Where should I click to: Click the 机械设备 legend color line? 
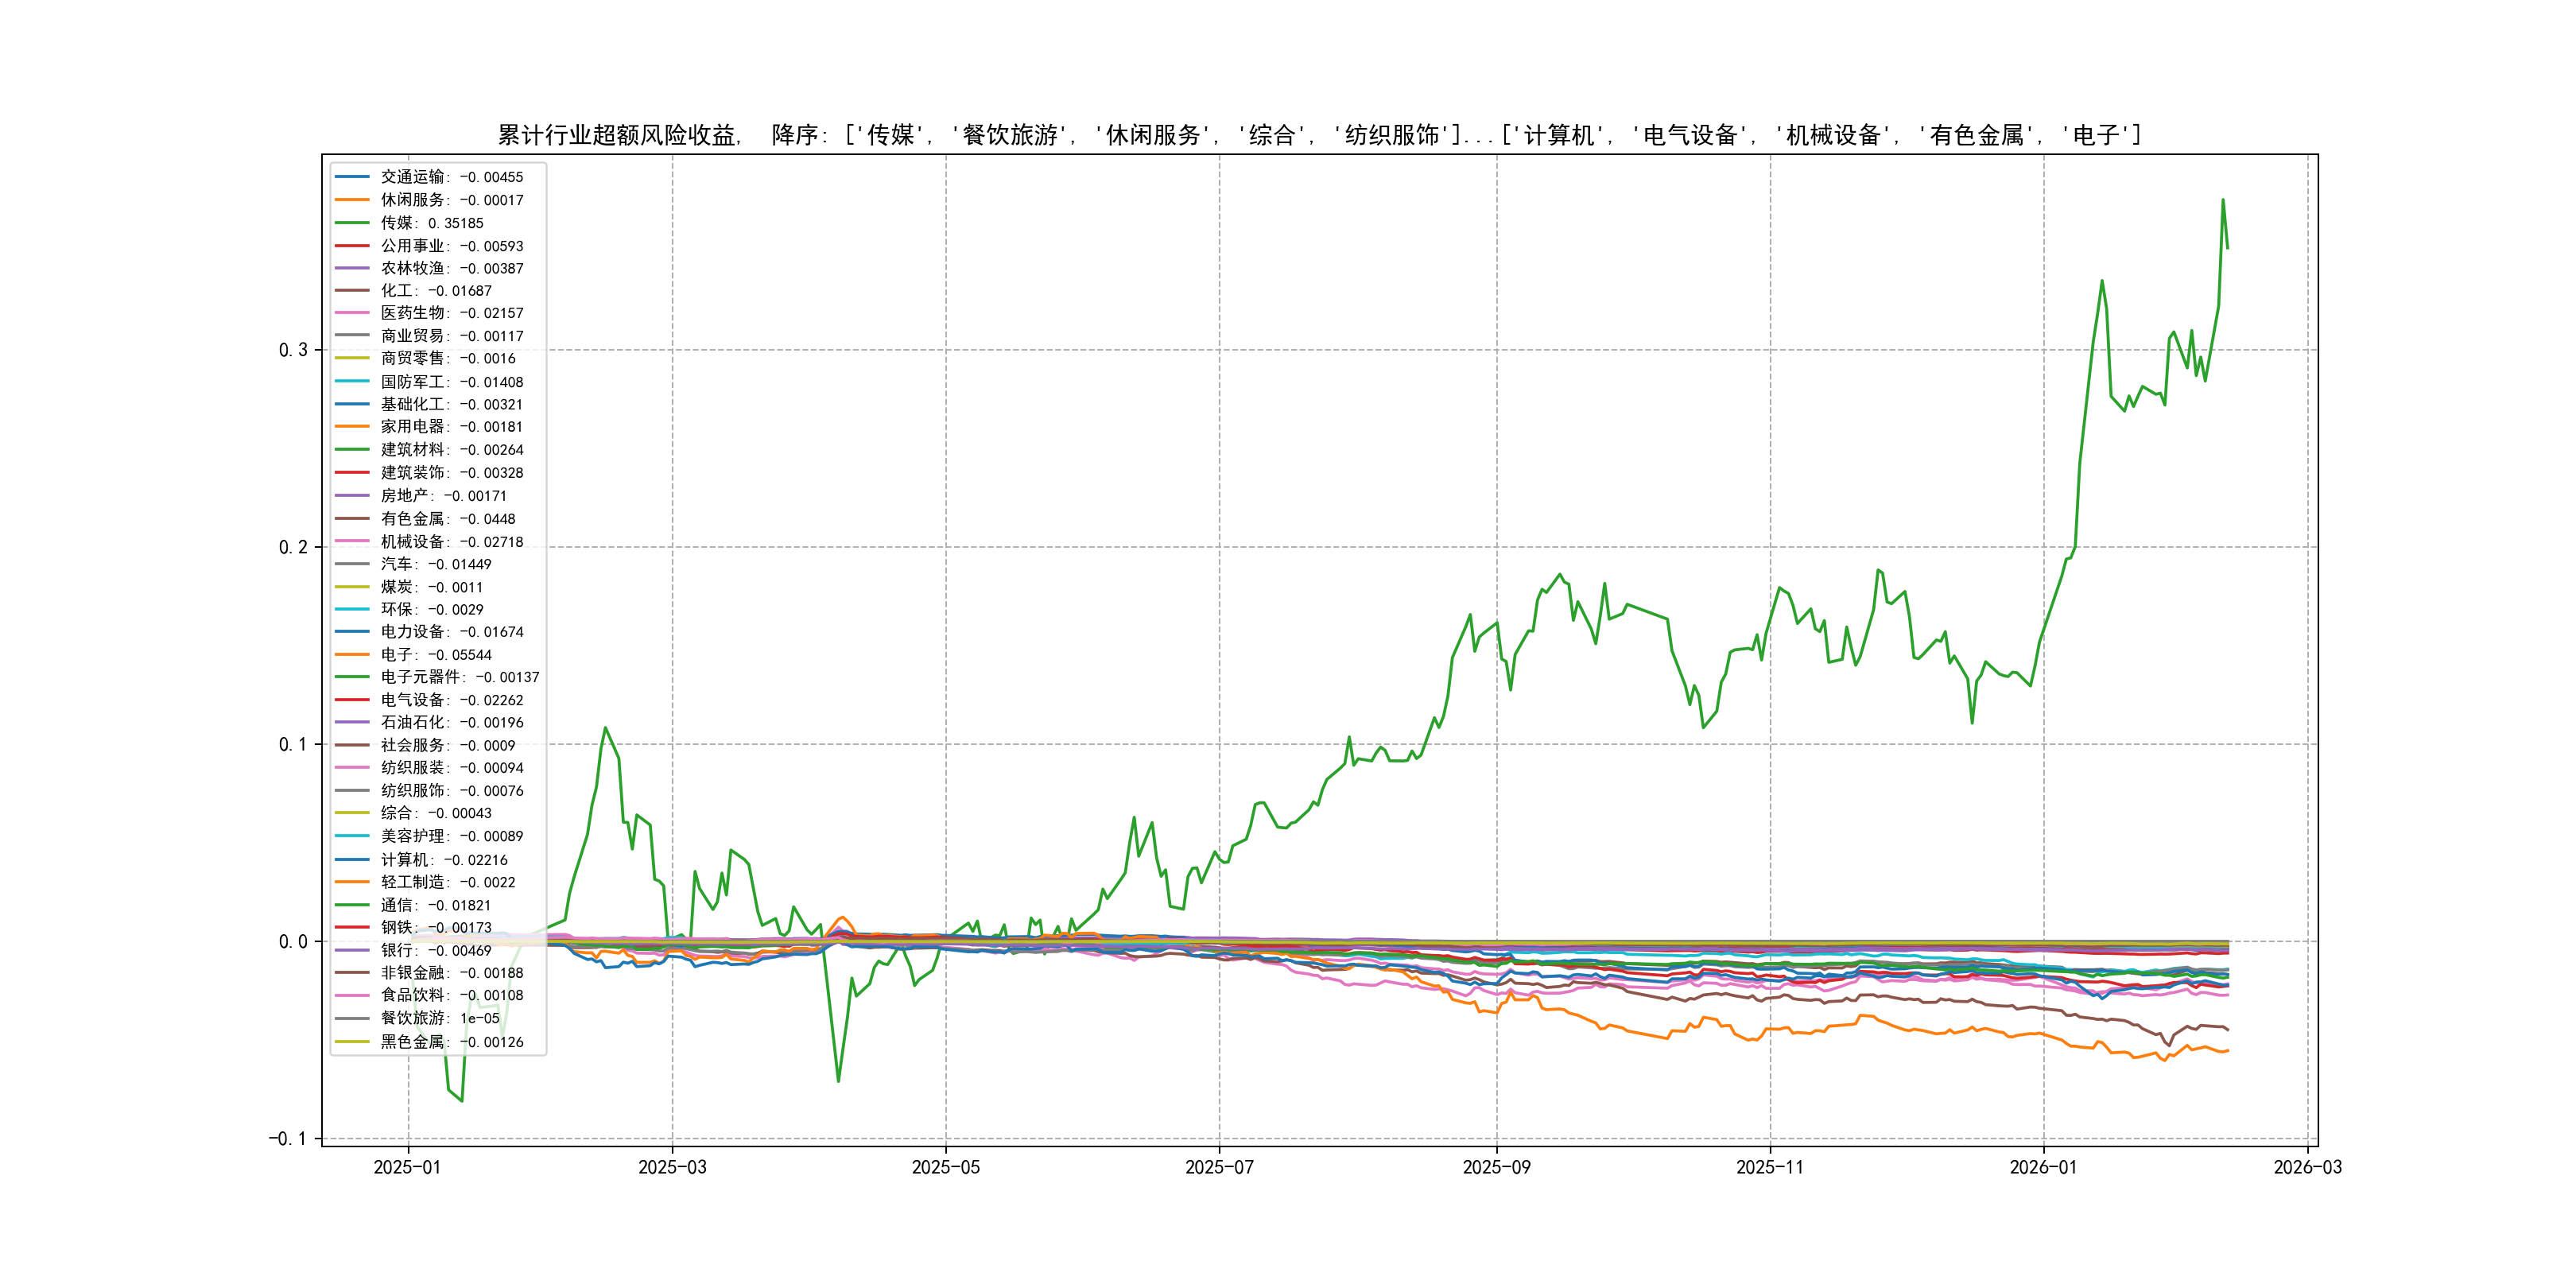[352, 542]
